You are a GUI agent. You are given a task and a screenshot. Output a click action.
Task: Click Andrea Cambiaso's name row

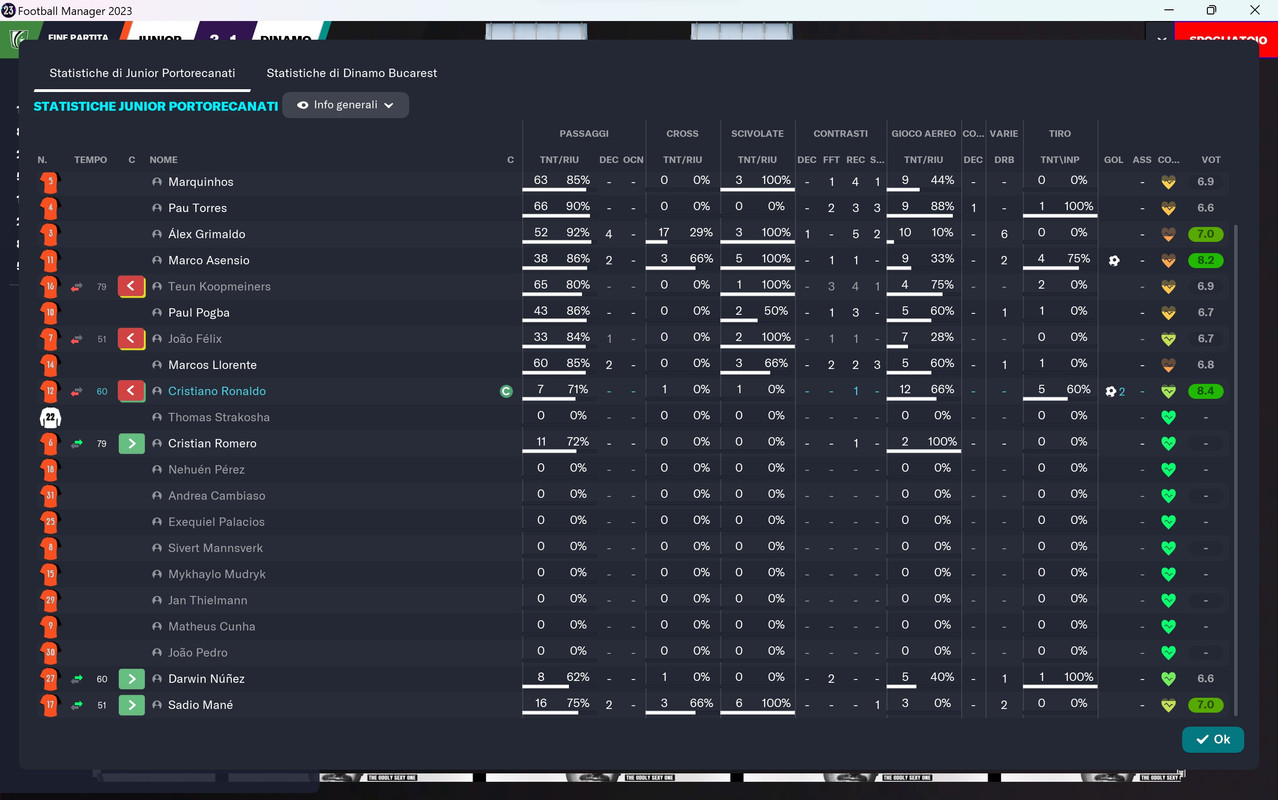point(216,495)
